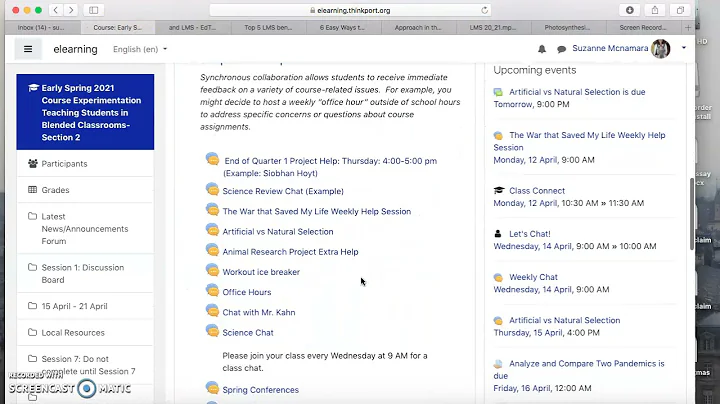This screenshot has width=720, height=404.
Task: Open Artificial vs Natural Selection is due event
Action: (577, 92)
